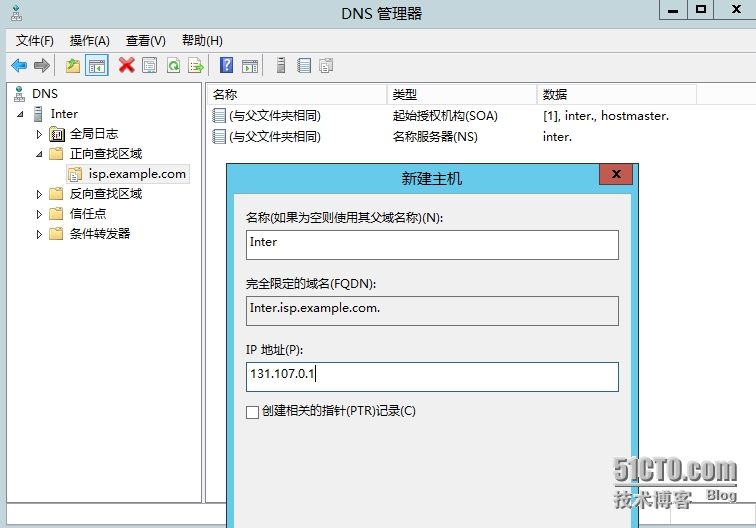Select 反向查找区域 in tree
The height and width of the screenshot is (528, 756).
(106, 194)
